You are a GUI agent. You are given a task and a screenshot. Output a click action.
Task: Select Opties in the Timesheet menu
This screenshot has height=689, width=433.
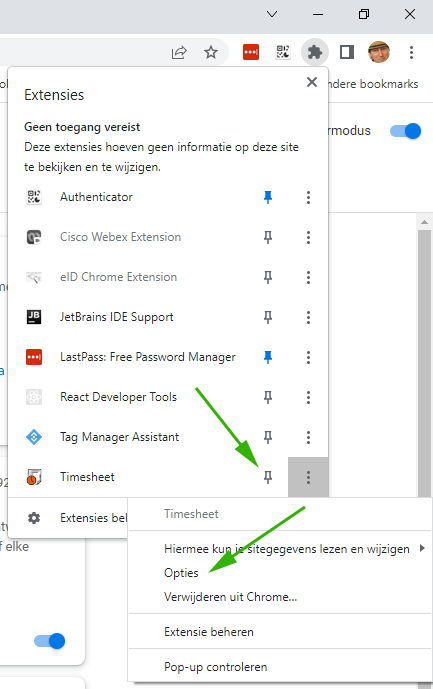[181, 573]
